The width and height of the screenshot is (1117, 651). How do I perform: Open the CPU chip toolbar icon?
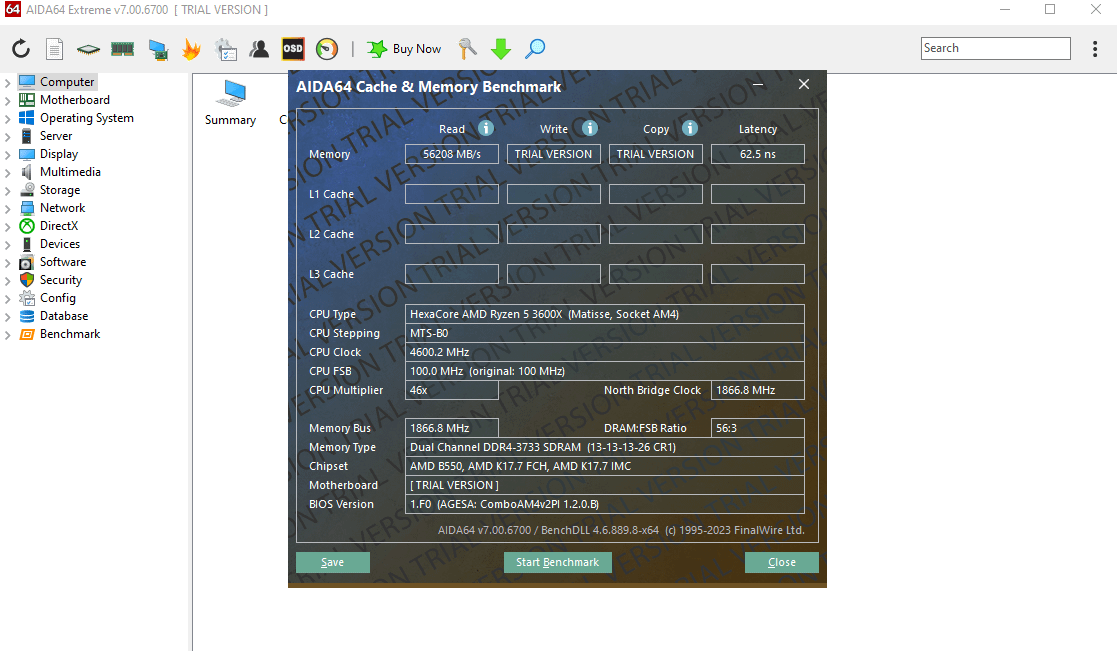[x=88, y=48]
